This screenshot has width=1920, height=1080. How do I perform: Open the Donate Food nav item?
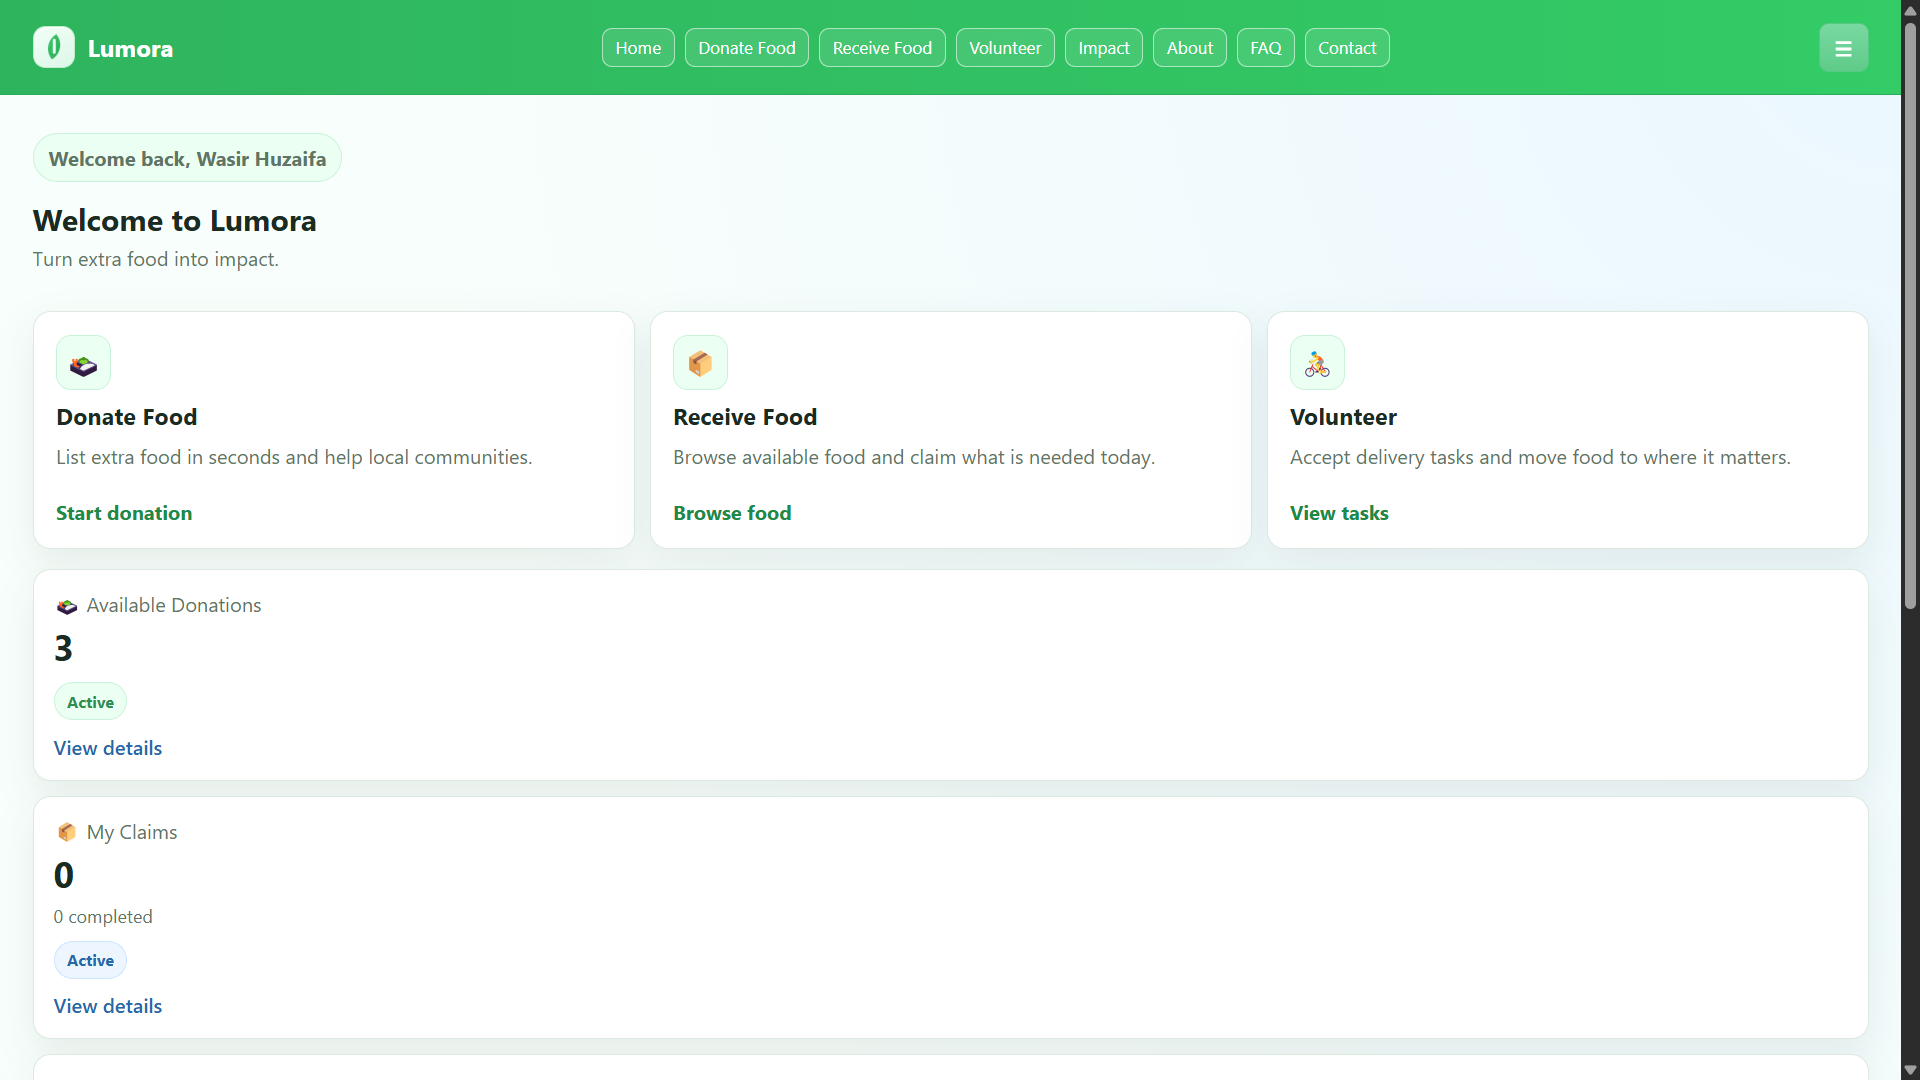coord(746,48)
